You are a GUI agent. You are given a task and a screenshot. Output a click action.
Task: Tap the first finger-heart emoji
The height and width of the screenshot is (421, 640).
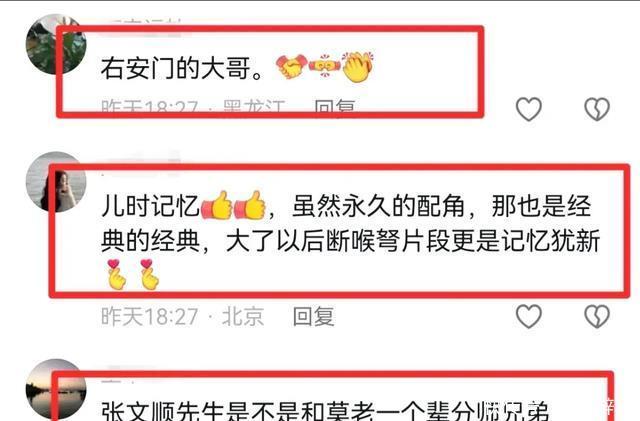click(x=116, y=274)
